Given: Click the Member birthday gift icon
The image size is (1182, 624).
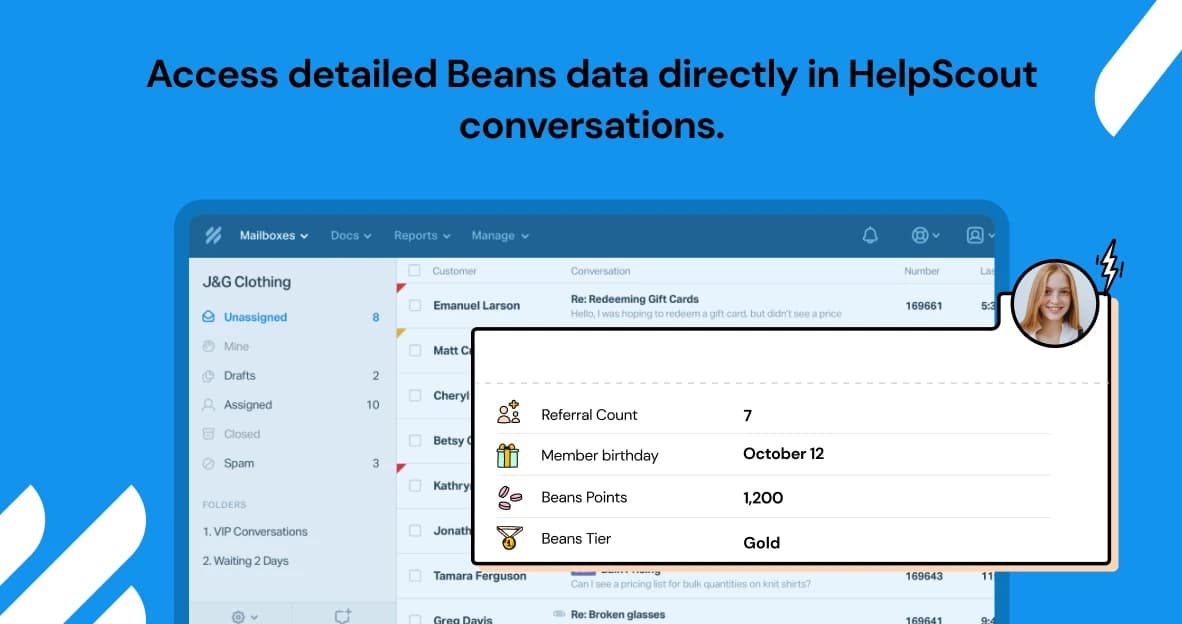Looking at the screenshot, I should 508,455.
